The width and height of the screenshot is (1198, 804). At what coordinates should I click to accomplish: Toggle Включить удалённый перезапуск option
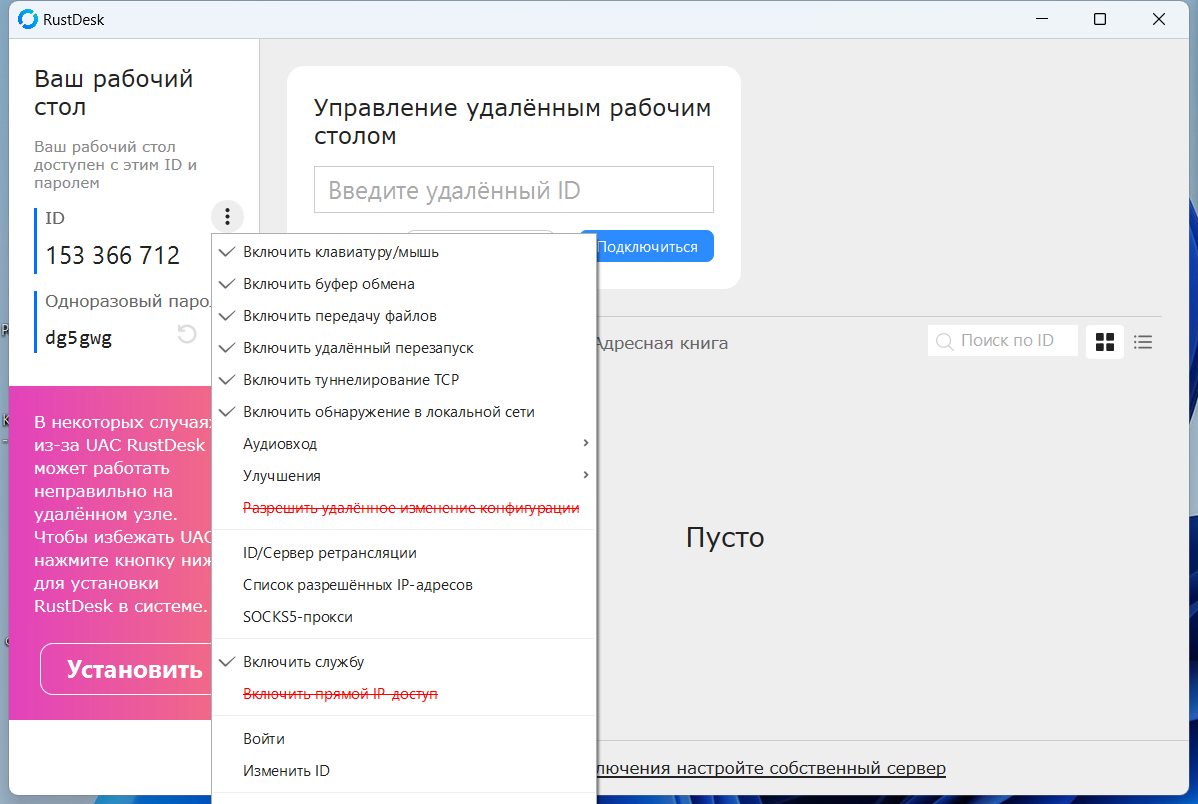[403, 348]
